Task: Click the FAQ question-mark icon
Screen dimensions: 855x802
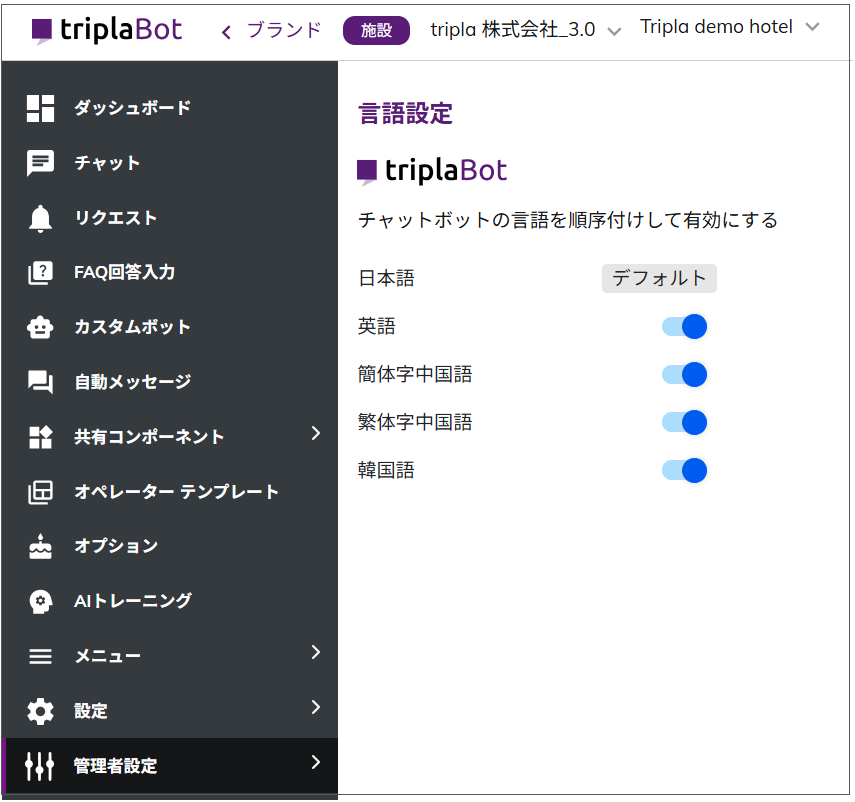Action: click(x=40, y=273)
